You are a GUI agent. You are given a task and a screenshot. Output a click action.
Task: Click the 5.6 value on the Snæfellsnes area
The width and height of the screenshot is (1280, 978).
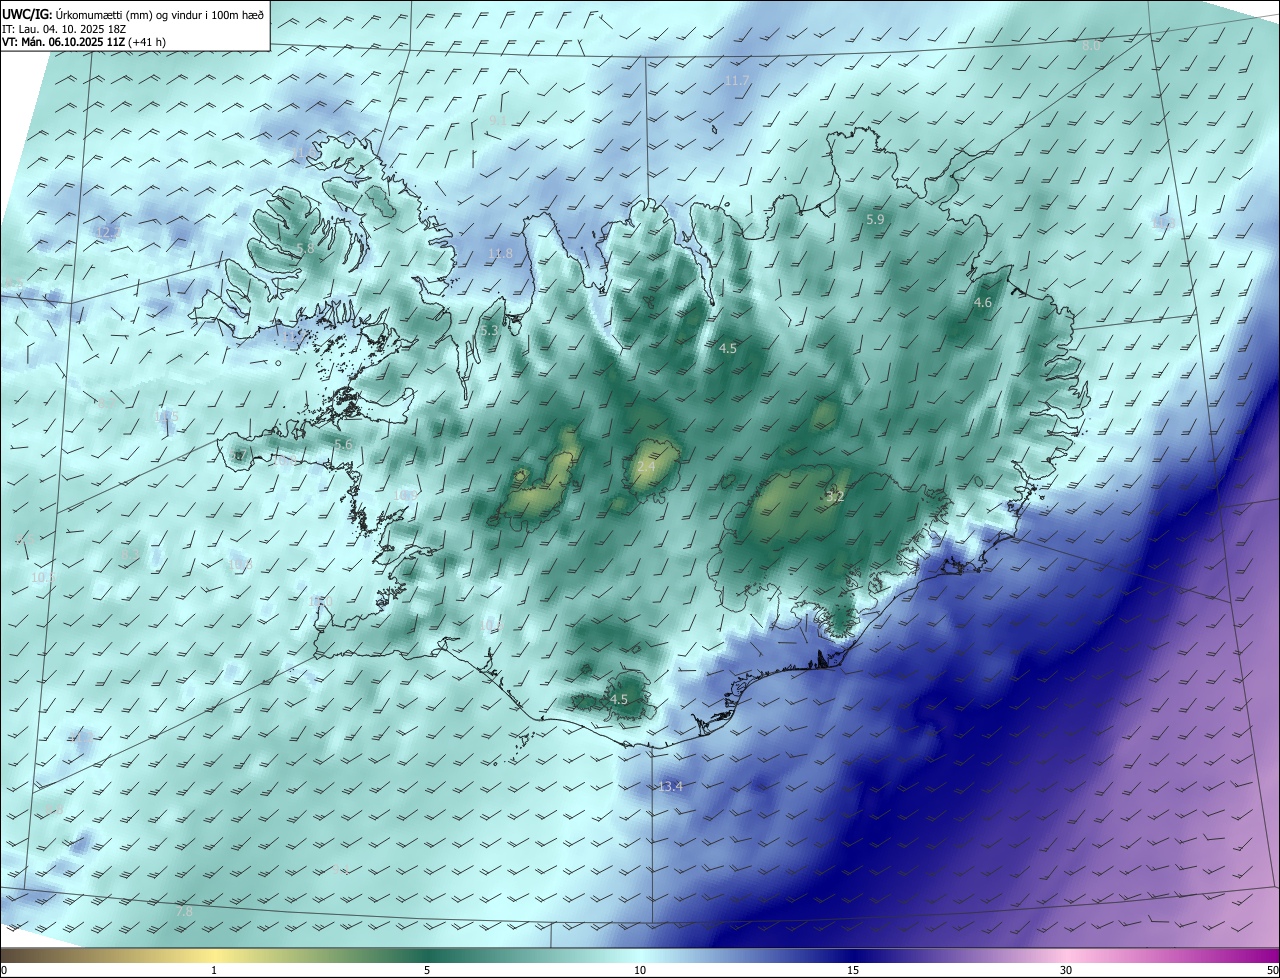click(x=344, y=445)
